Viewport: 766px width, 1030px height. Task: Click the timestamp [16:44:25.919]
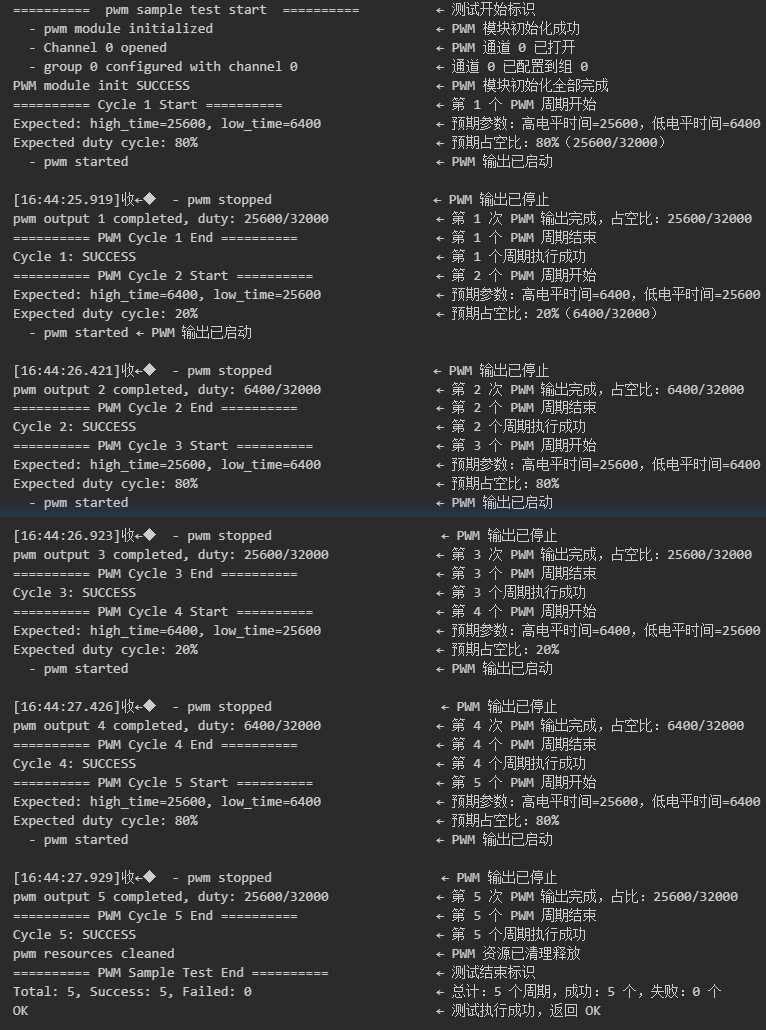tap(67, 200)
